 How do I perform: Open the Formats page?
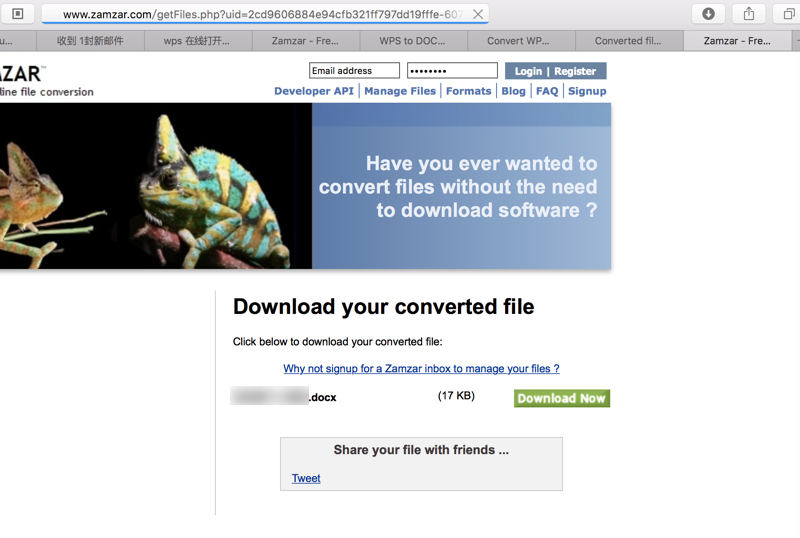click(x=468, y=91)
